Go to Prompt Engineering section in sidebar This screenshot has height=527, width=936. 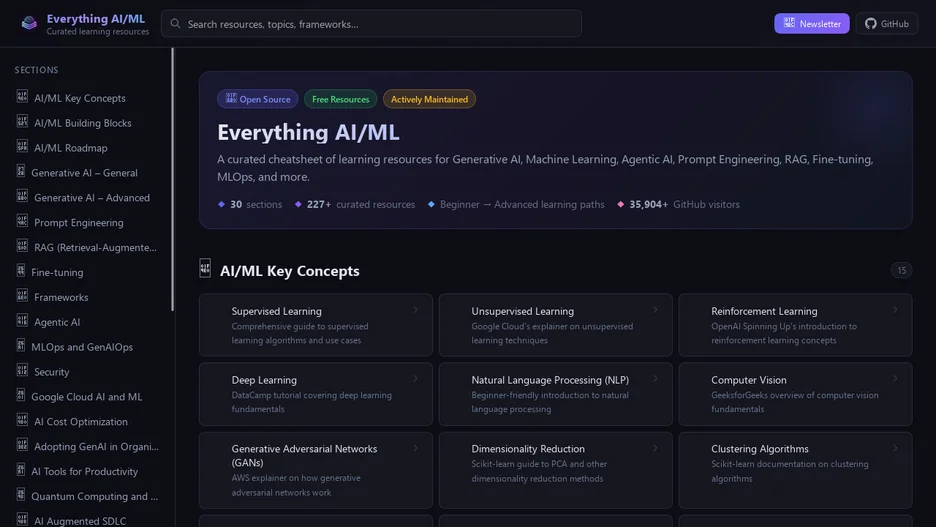(88, 222)
